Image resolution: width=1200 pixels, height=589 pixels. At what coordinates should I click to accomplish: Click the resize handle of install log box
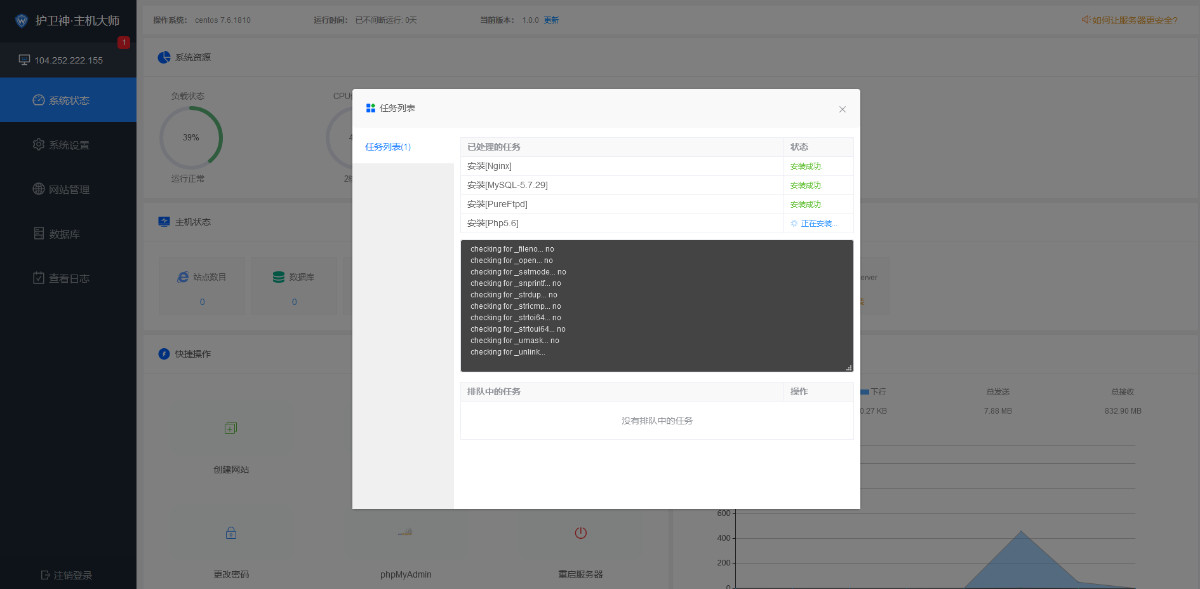tap(848, 367)
